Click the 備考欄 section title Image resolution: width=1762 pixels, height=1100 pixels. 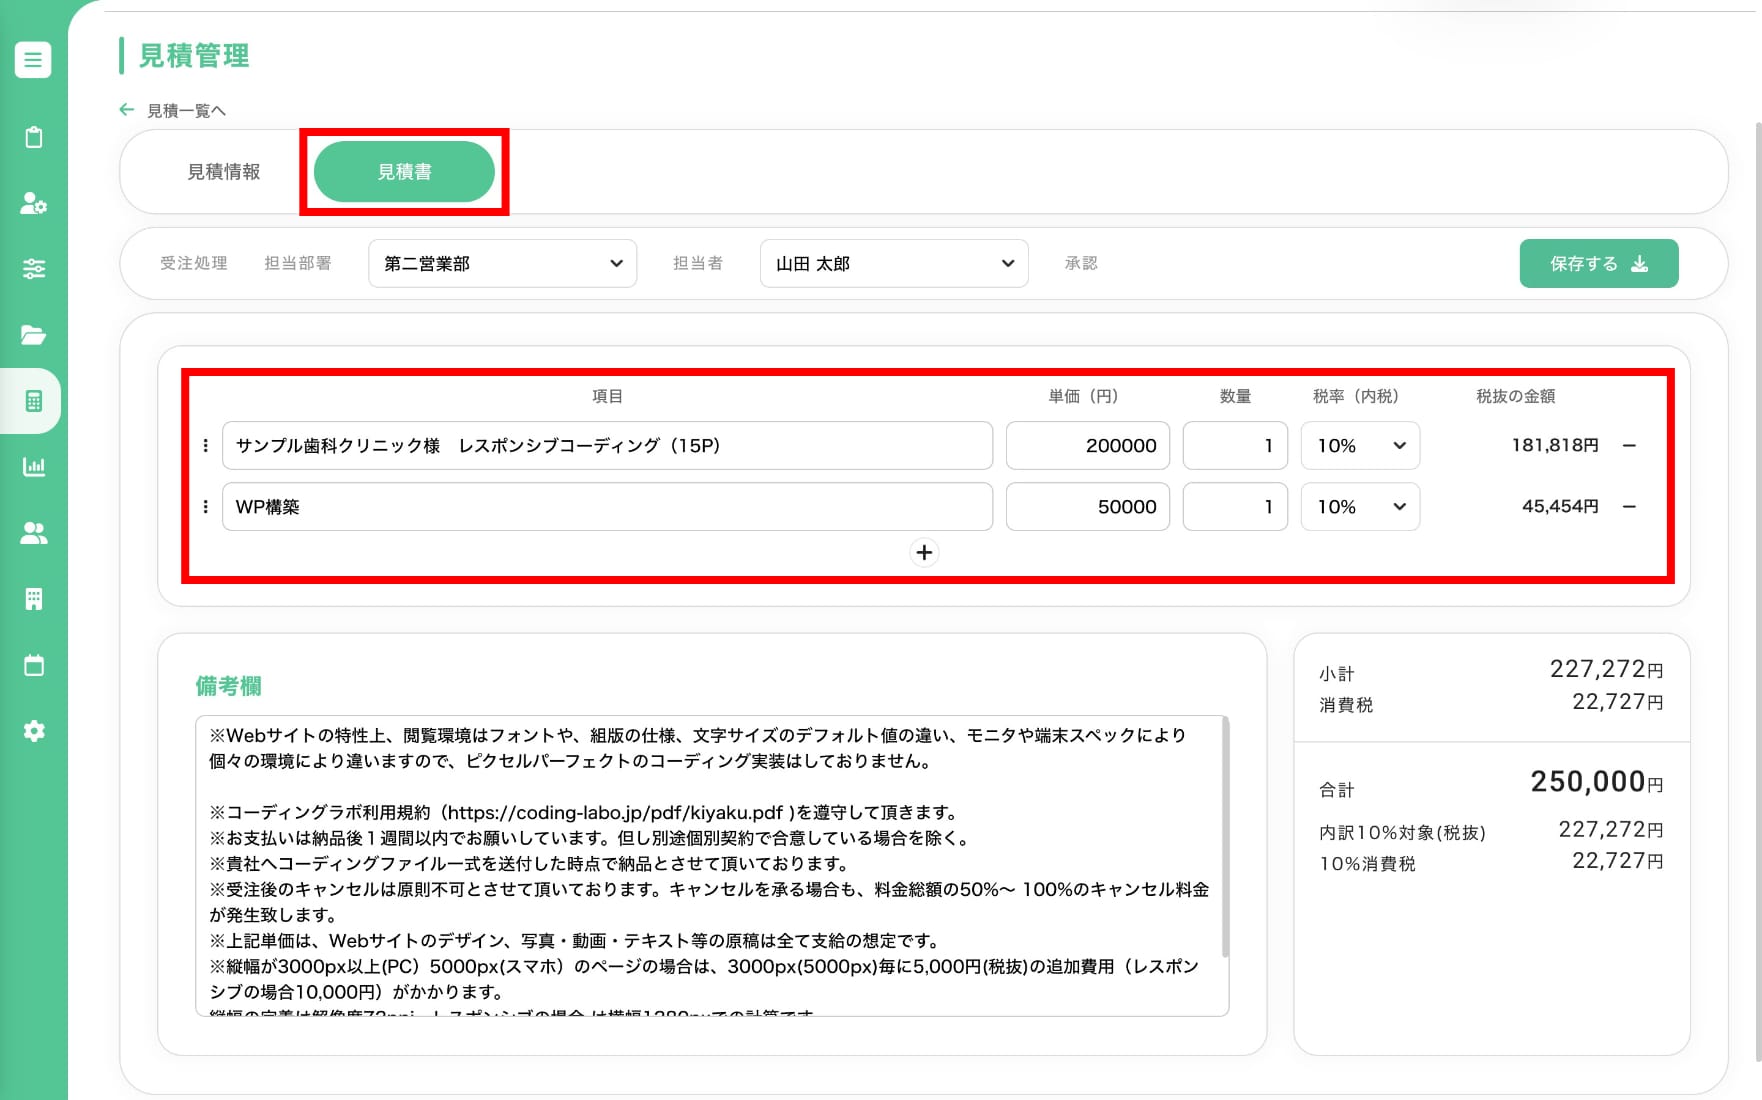pos(228,687)
